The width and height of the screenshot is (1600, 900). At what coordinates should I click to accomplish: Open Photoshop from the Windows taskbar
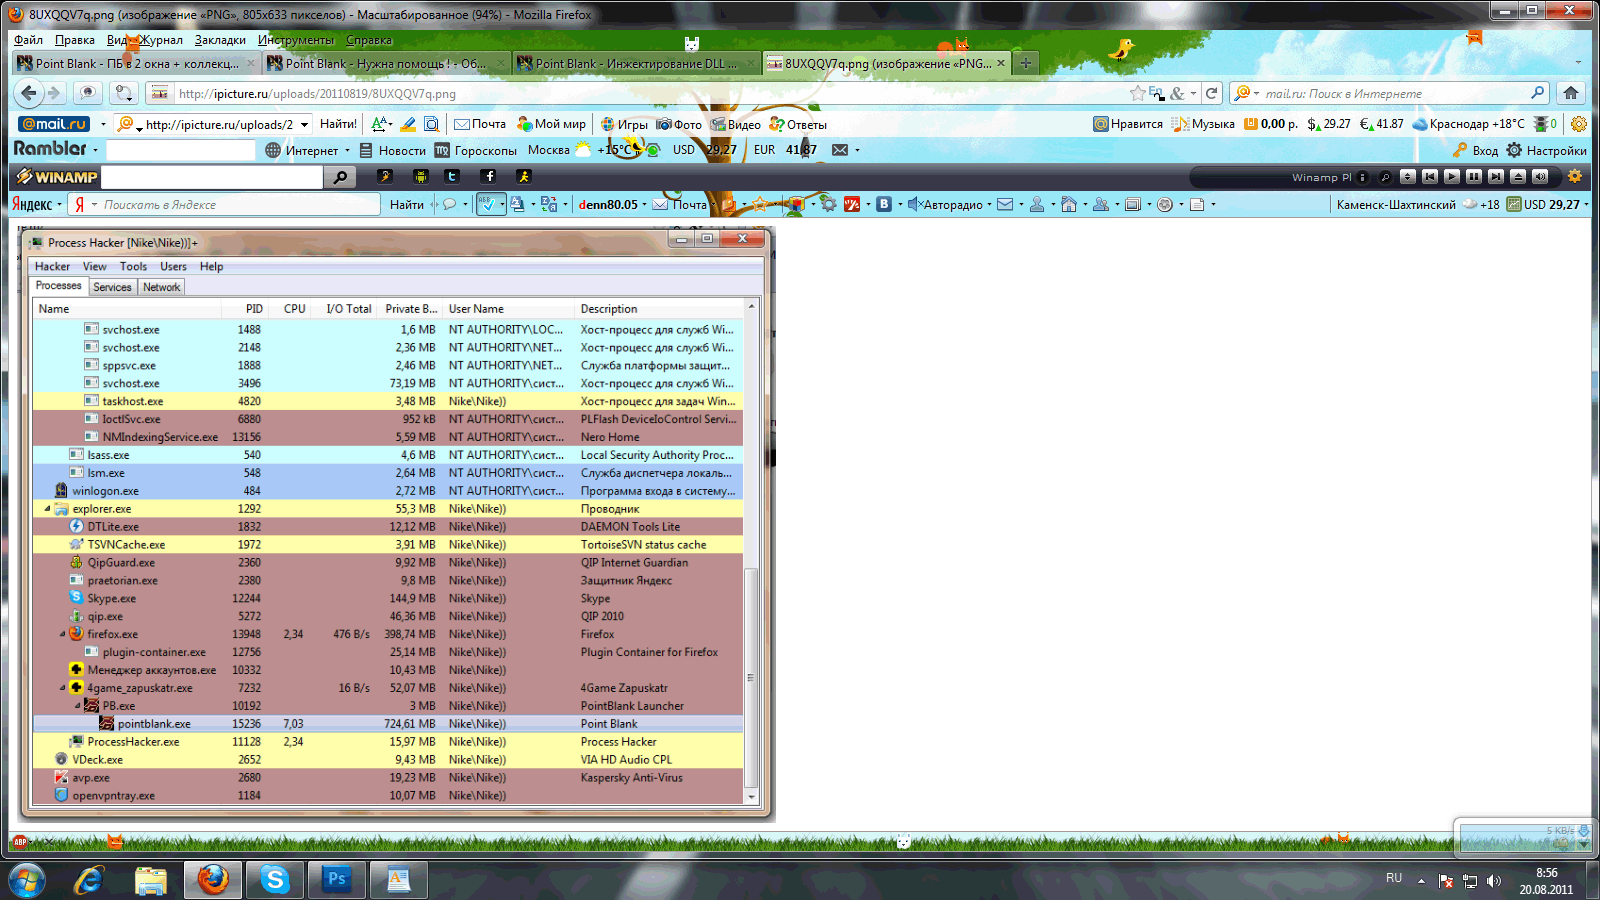(336, 879)
